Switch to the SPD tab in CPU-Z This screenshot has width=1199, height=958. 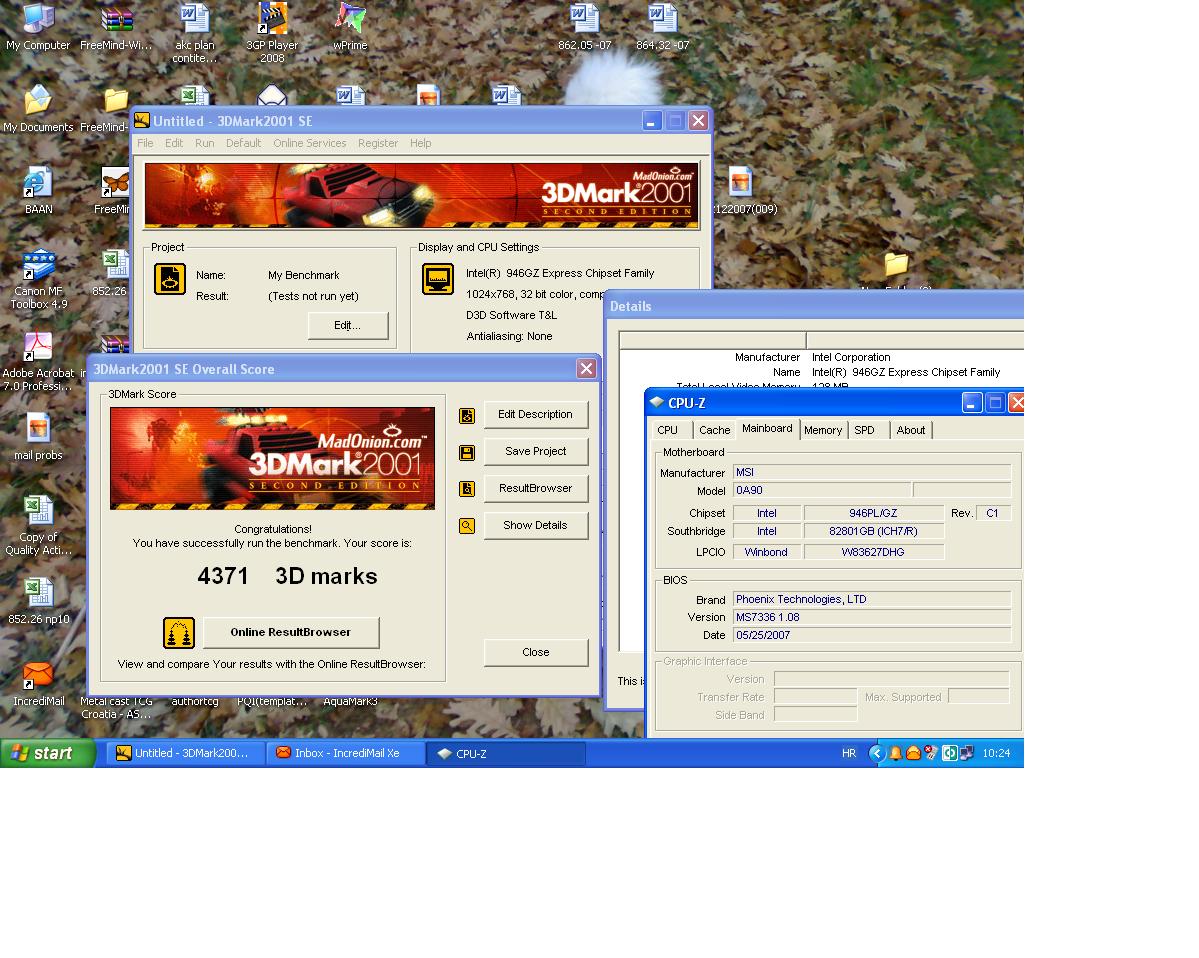(864, 430)
